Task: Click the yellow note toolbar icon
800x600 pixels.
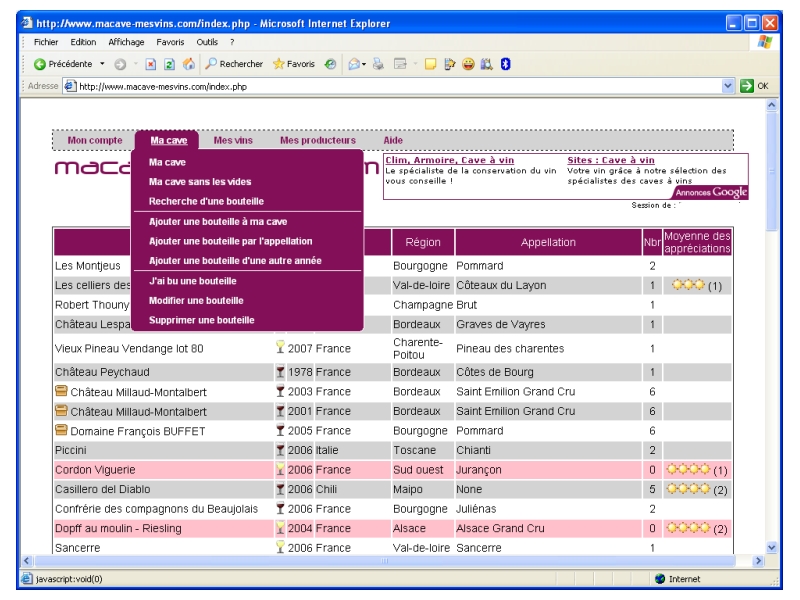Action: [431, 64]
